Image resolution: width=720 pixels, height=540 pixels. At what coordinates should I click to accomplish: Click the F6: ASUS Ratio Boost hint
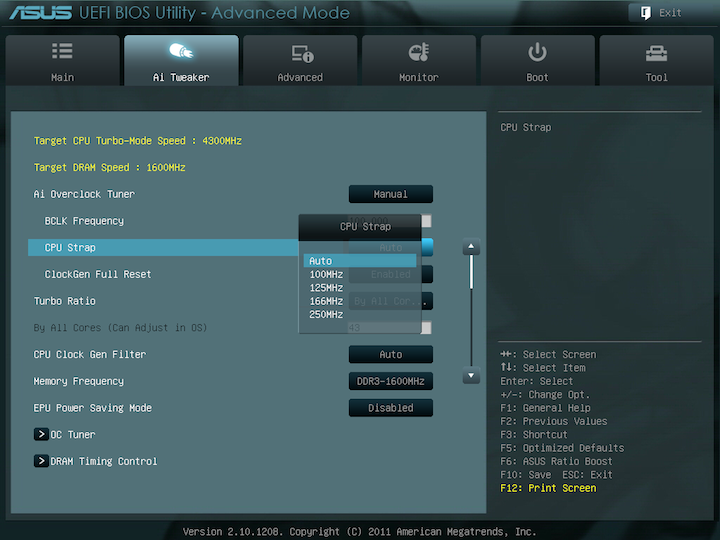[557, 461]
